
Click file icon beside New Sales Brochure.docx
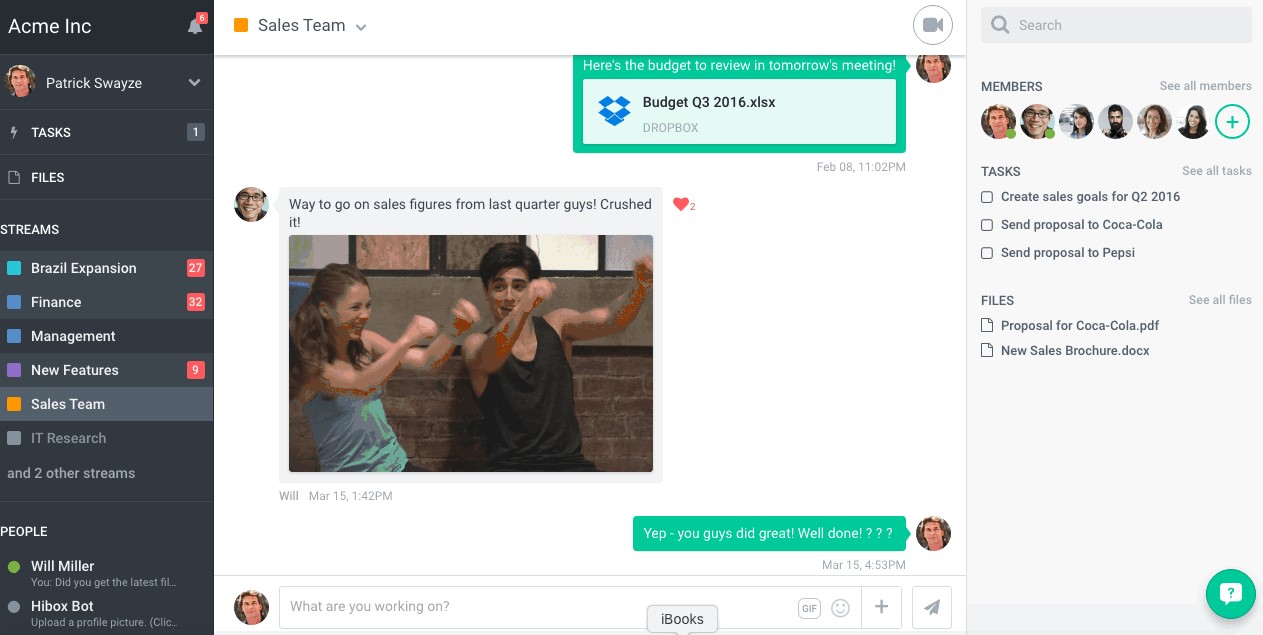(x=987, y=350)
